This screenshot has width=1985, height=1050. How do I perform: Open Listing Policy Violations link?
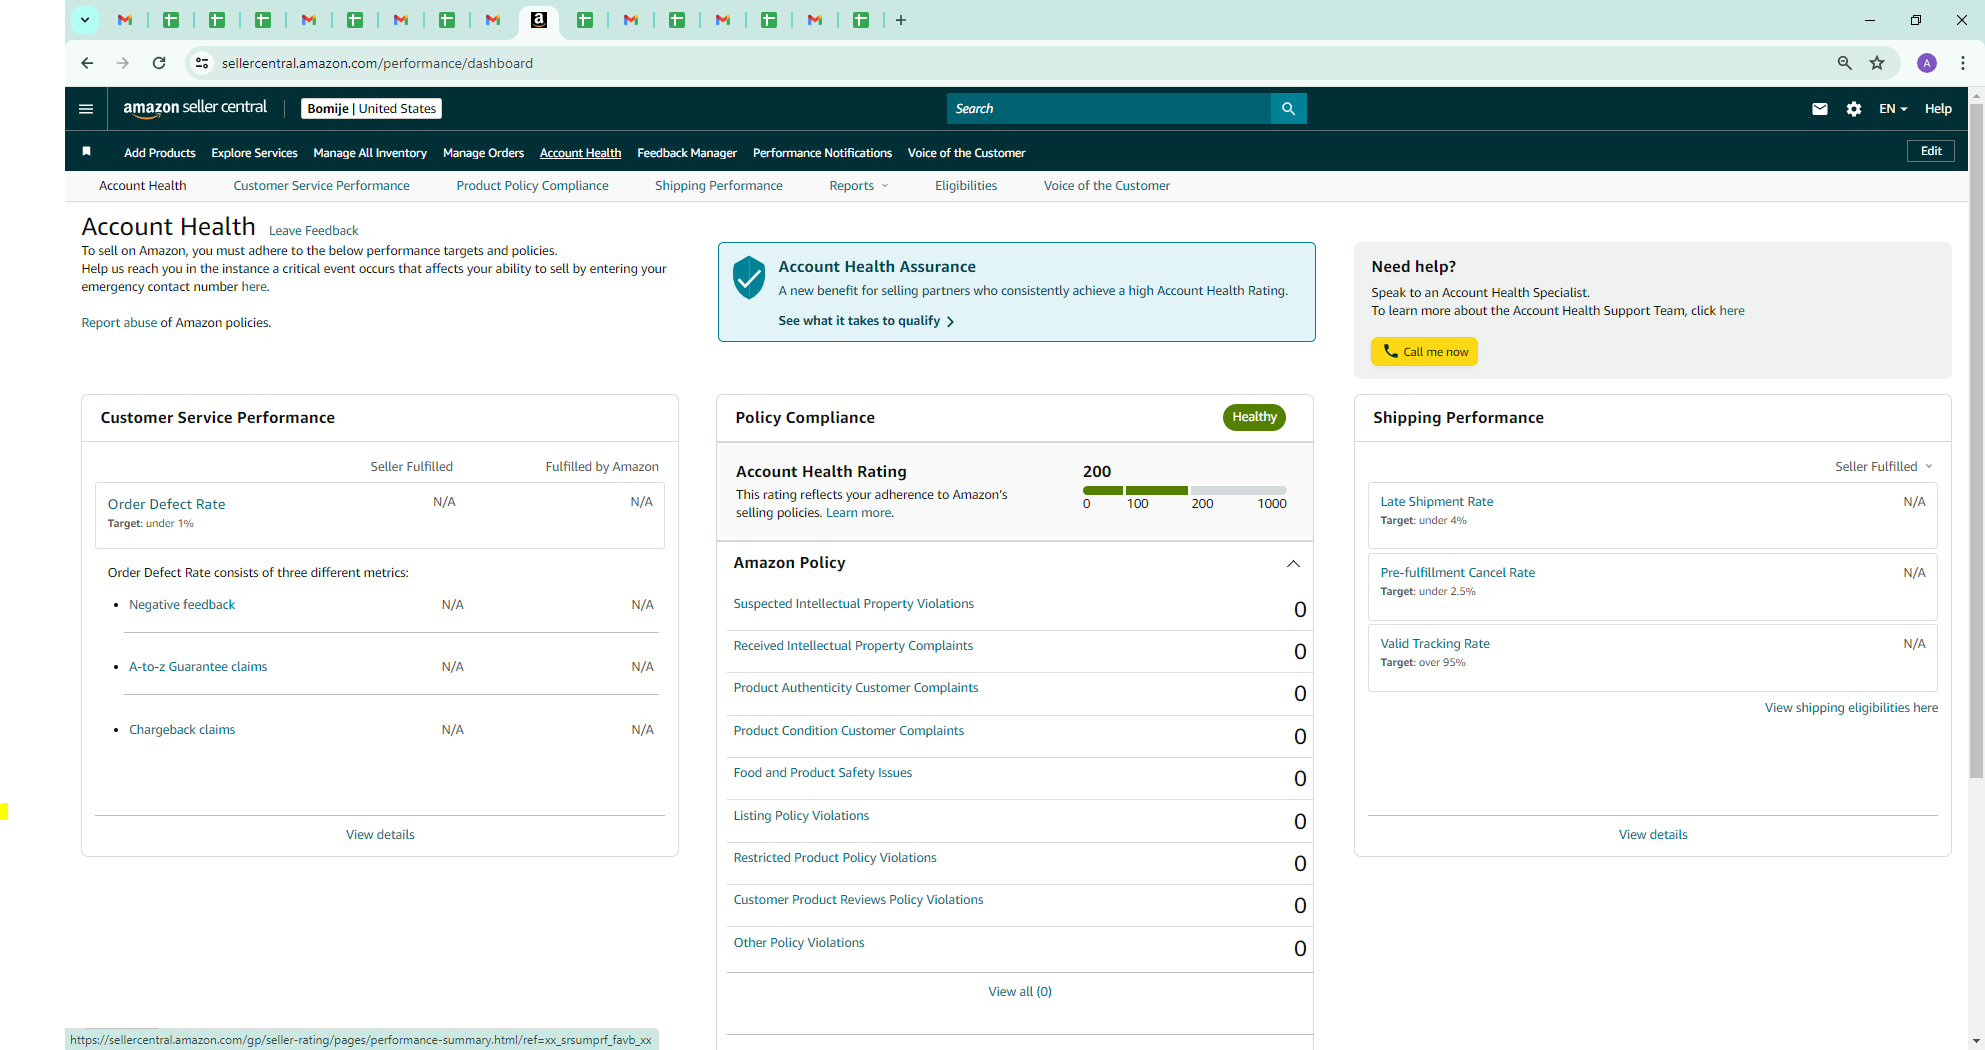(801, 816)
